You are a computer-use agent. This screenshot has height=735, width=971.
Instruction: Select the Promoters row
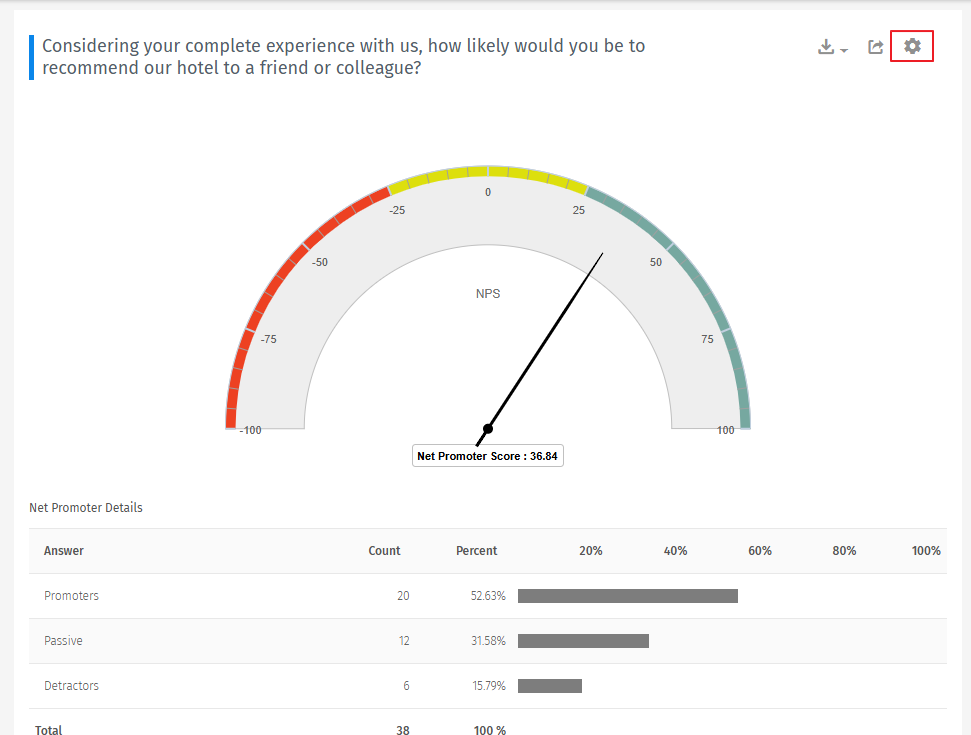click(71, 595)
